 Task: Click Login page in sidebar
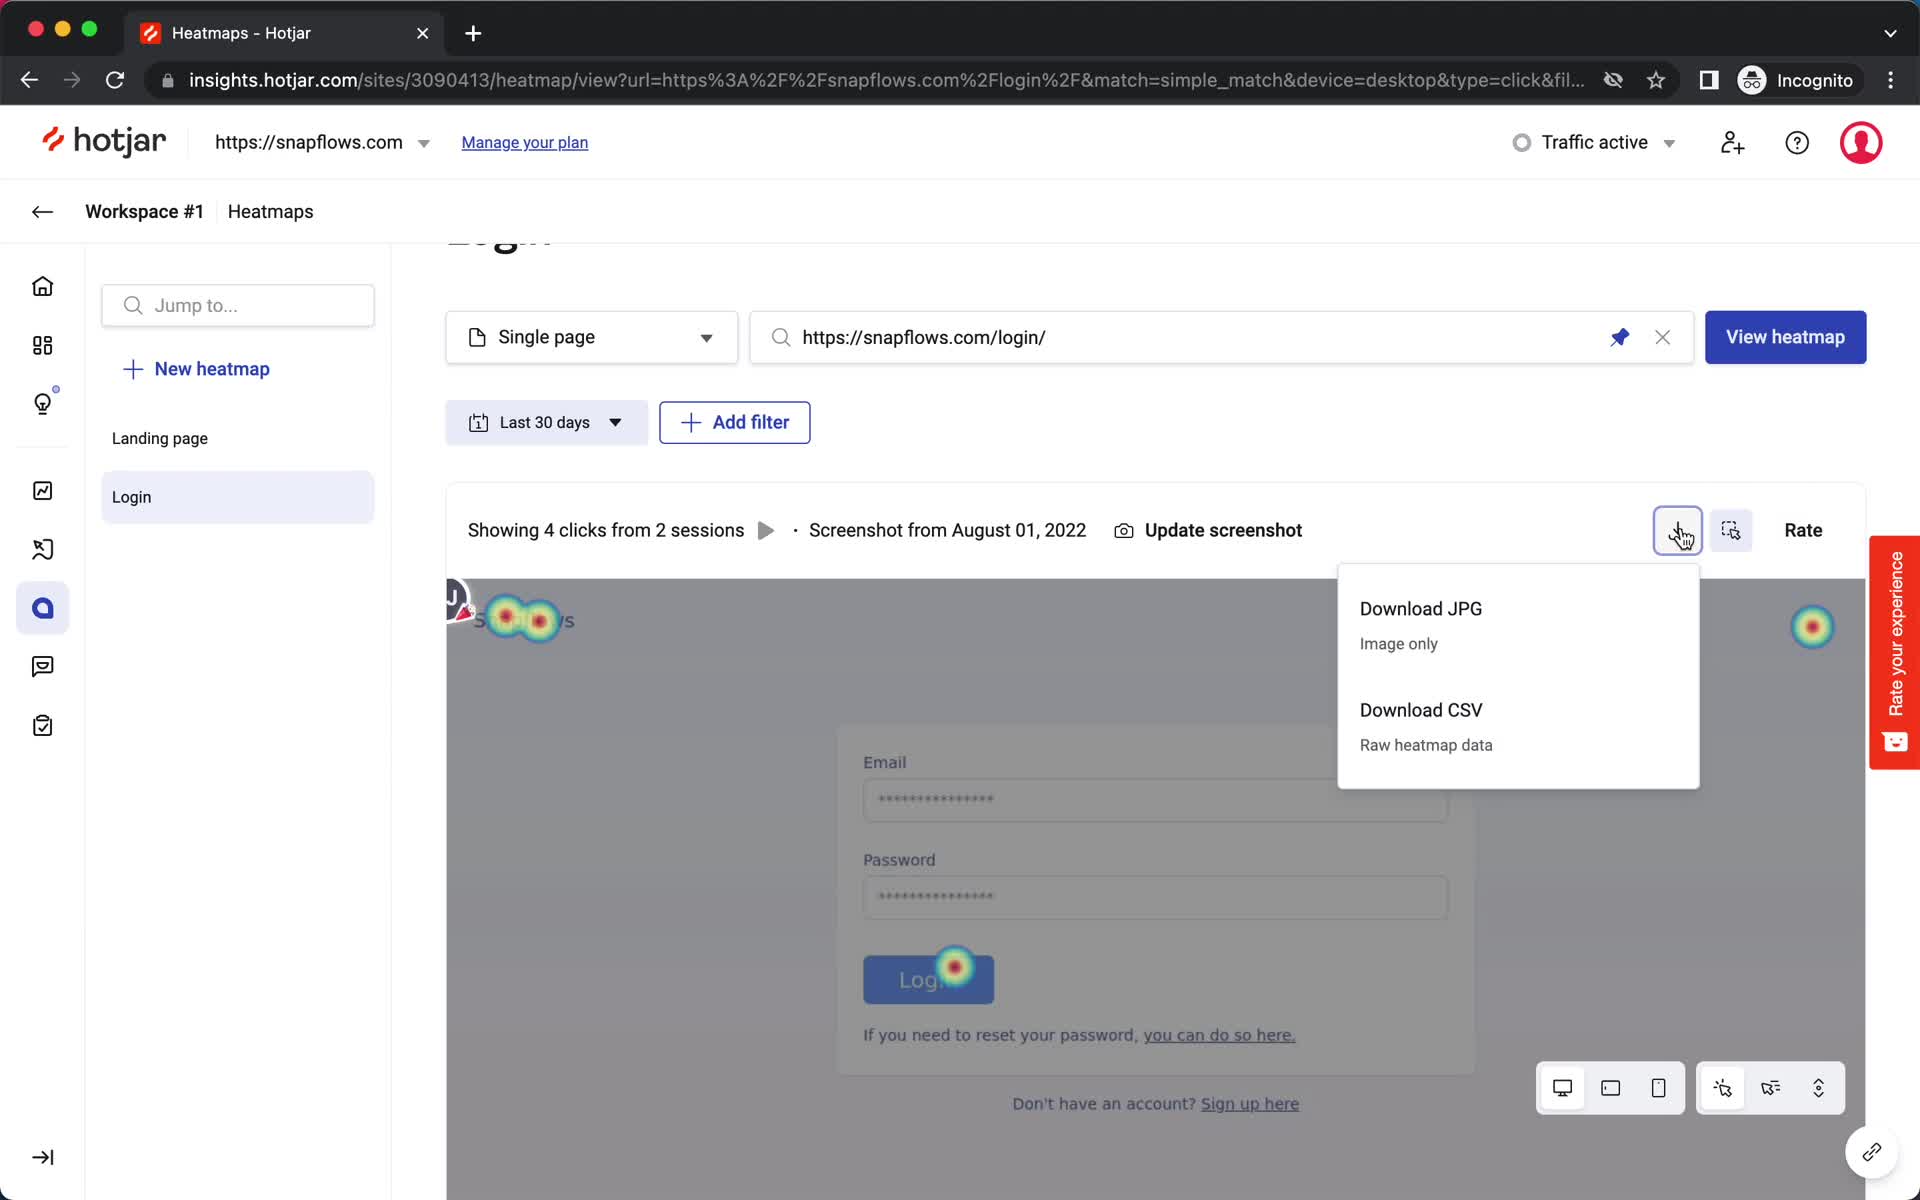tap(131, 496)
